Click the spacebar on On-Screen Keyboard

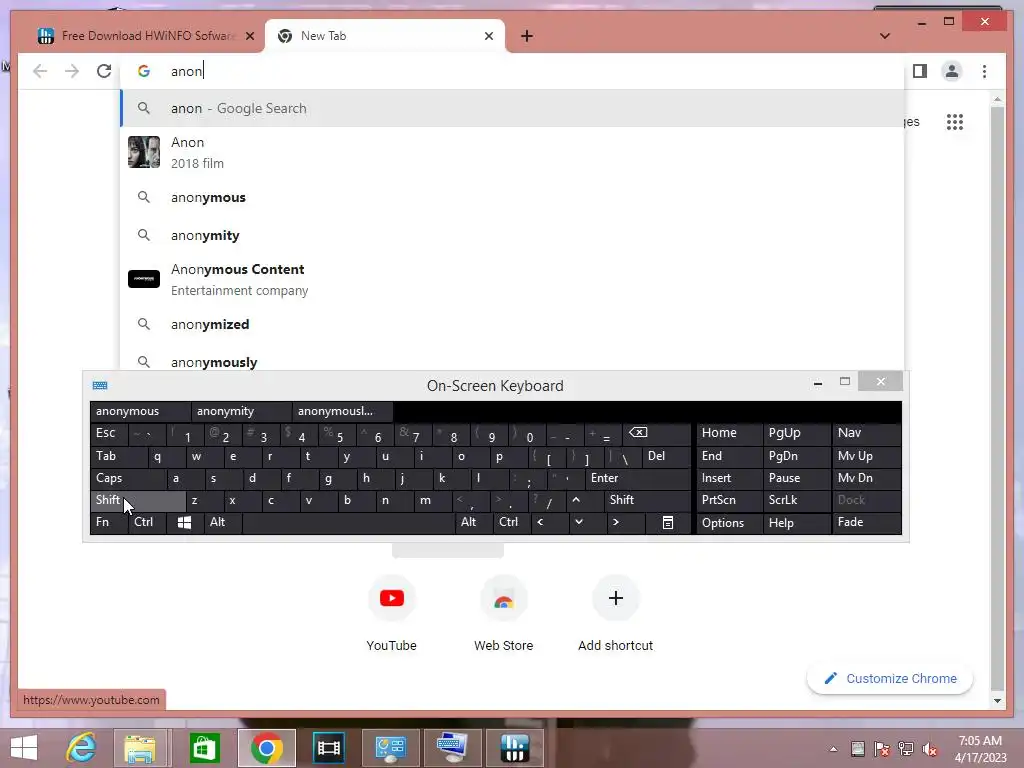pyautogui.click(x=348, y=522)
